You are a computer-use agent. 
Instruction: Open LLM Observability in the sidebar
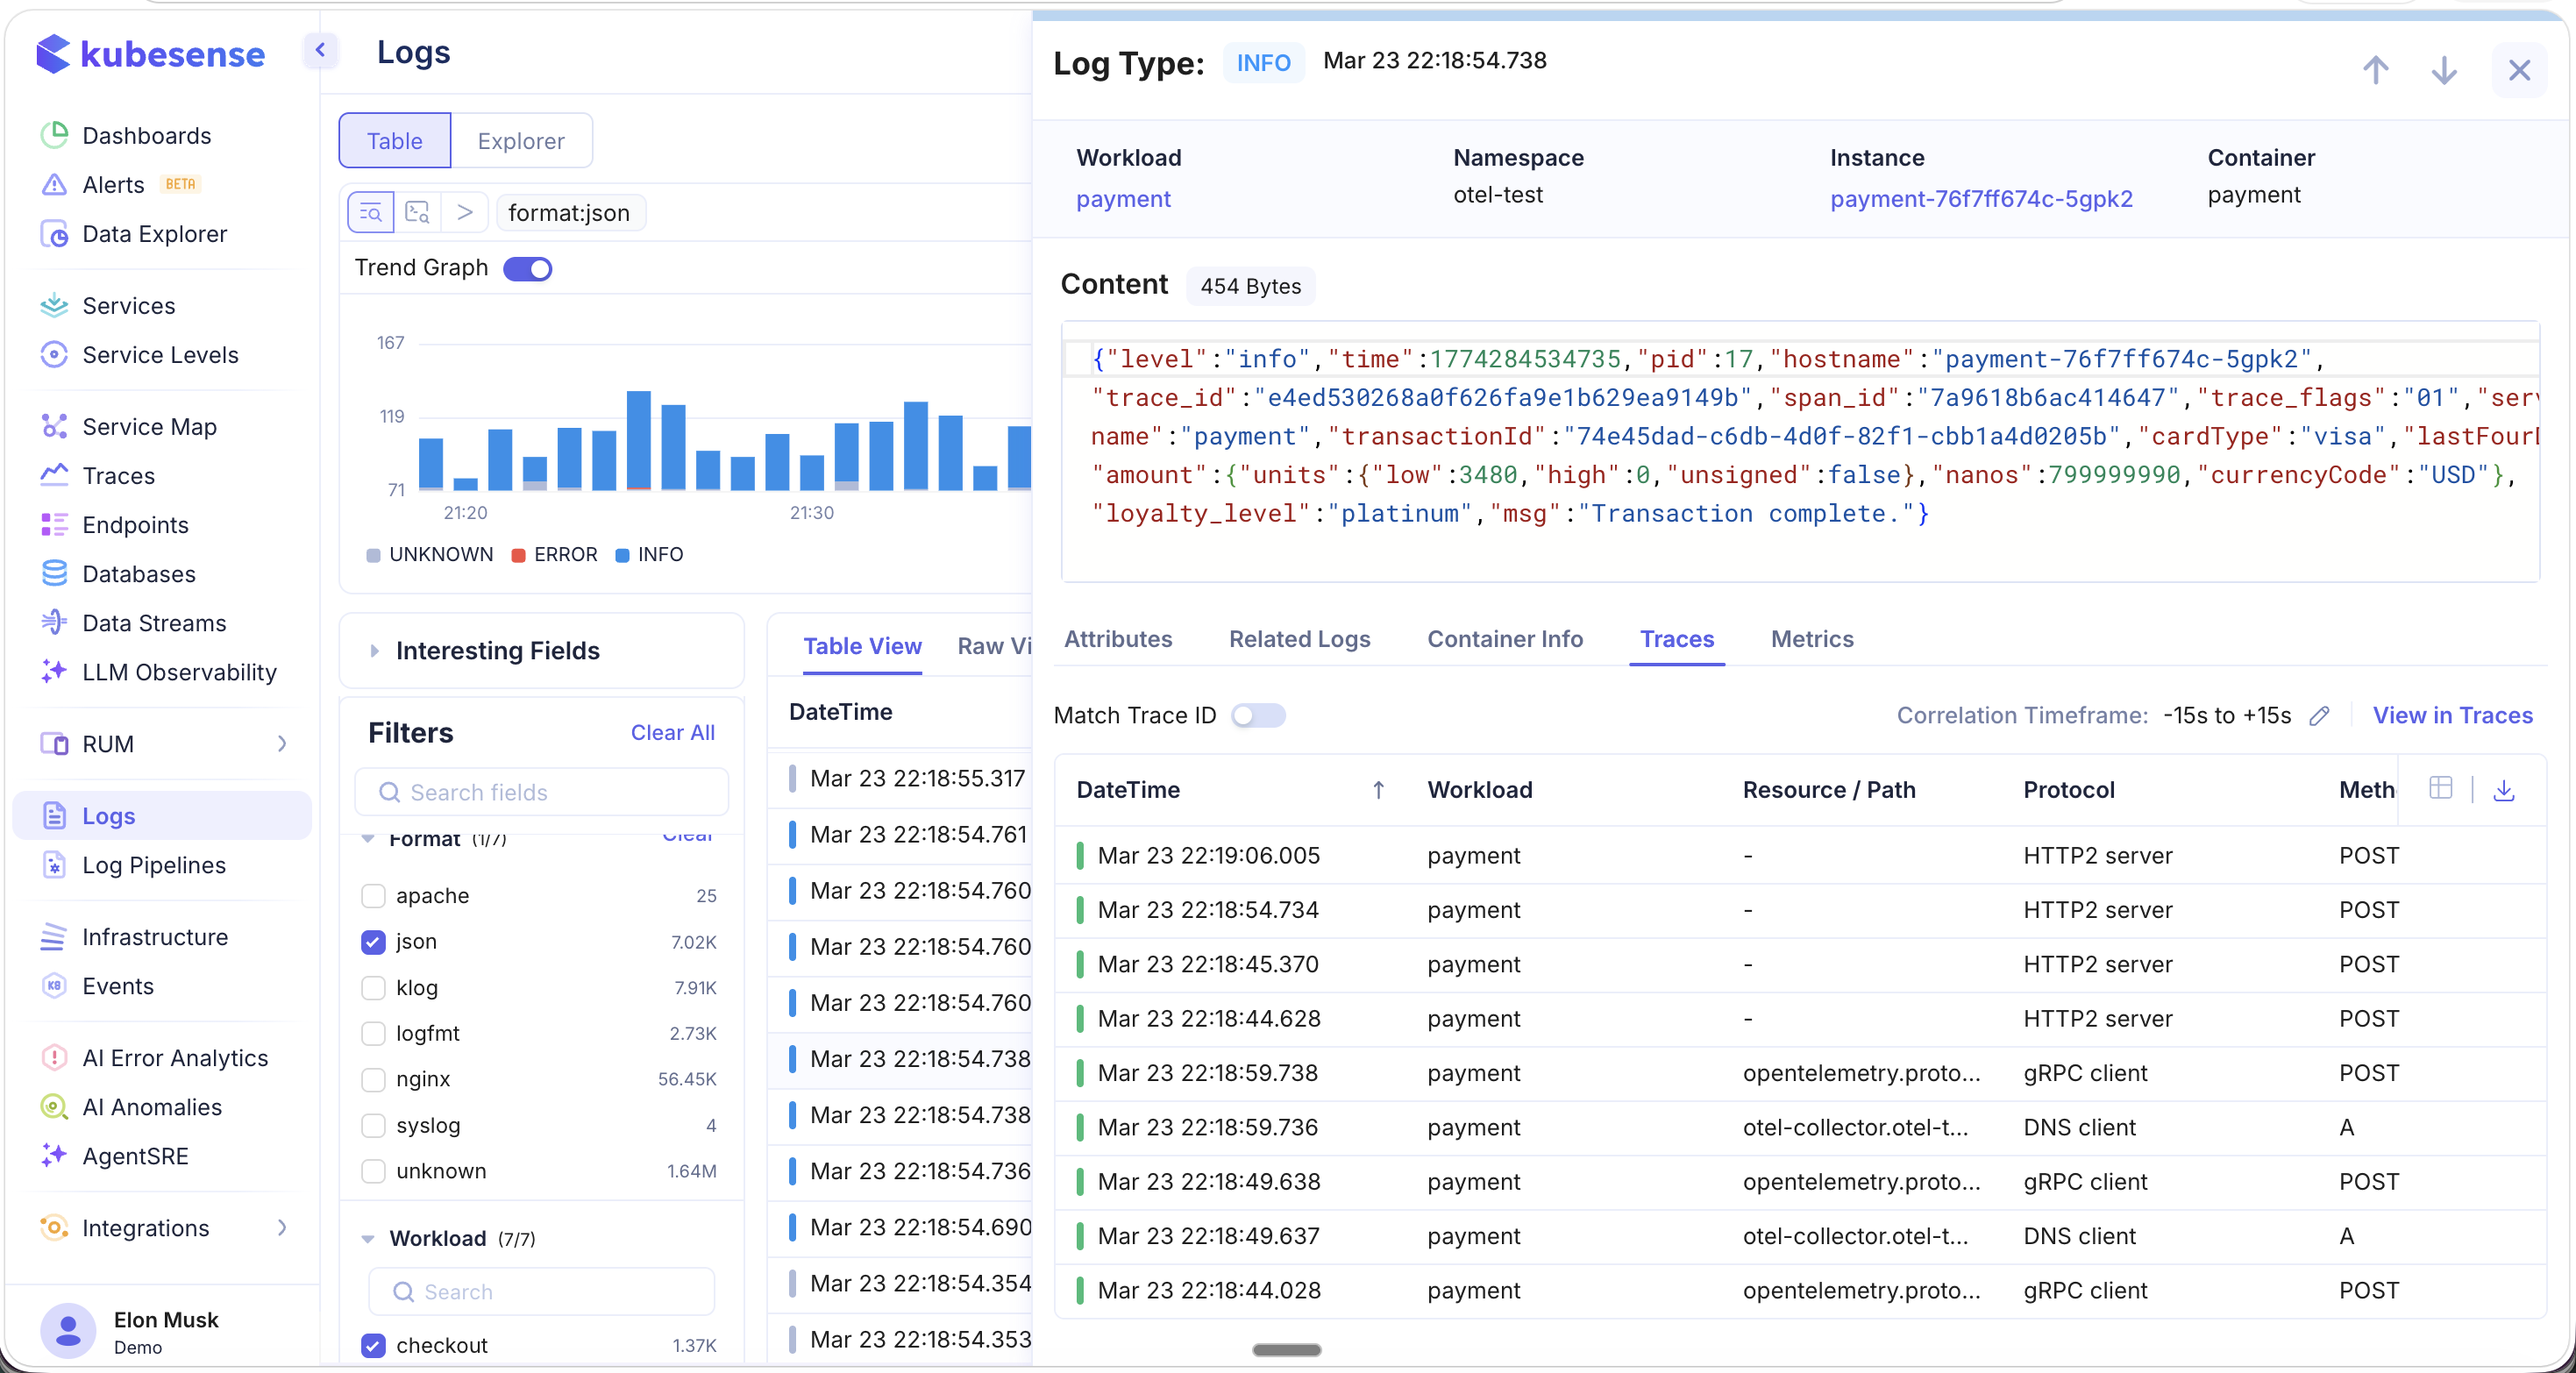point(179,673)
